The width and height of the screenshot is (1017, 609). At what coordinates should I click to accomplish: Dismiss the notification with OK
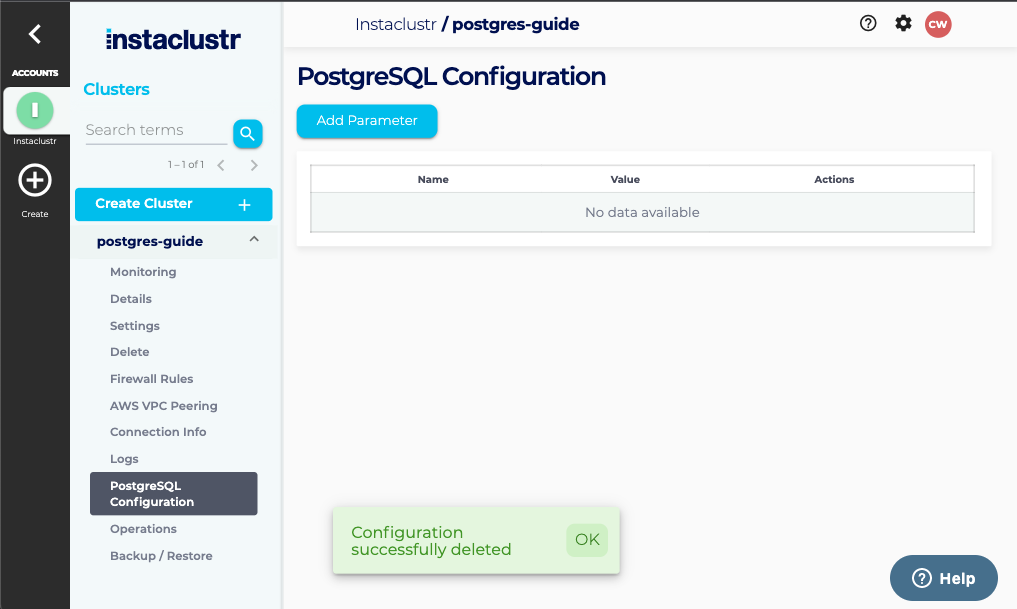[x=587, y=540]
